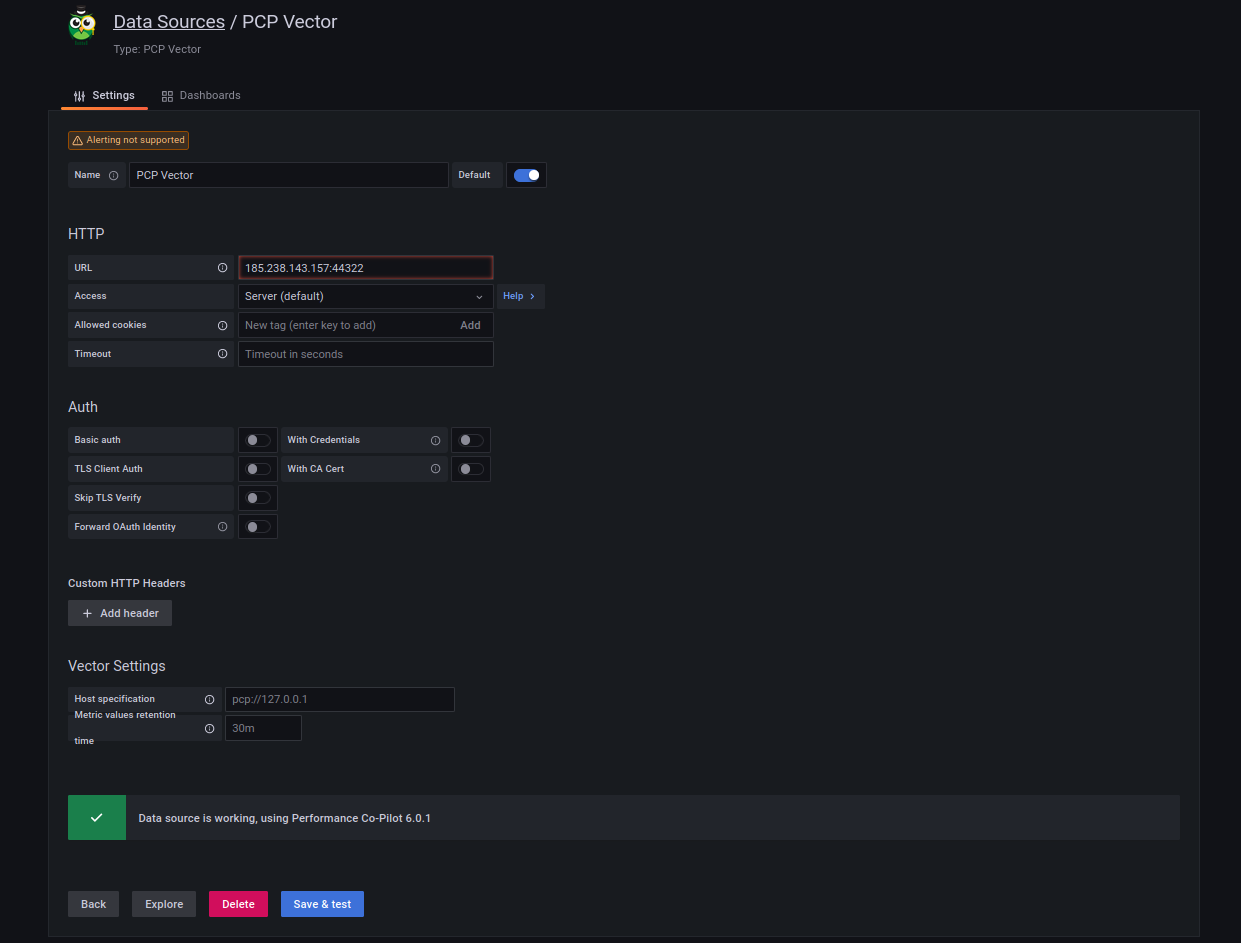
Task: Click the warning icon in Alerting not supported badge
Action: pos(78,141)
